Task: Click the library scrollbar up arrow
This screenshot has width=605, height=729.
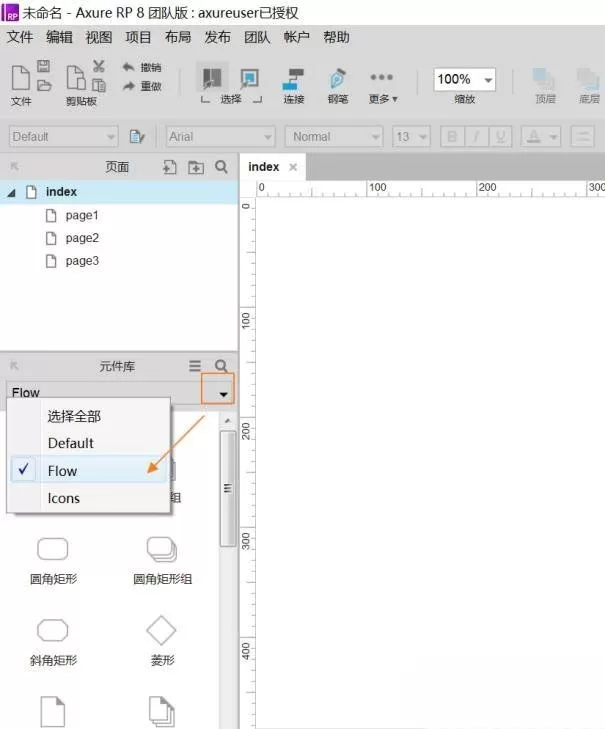Action: point(227,421)
